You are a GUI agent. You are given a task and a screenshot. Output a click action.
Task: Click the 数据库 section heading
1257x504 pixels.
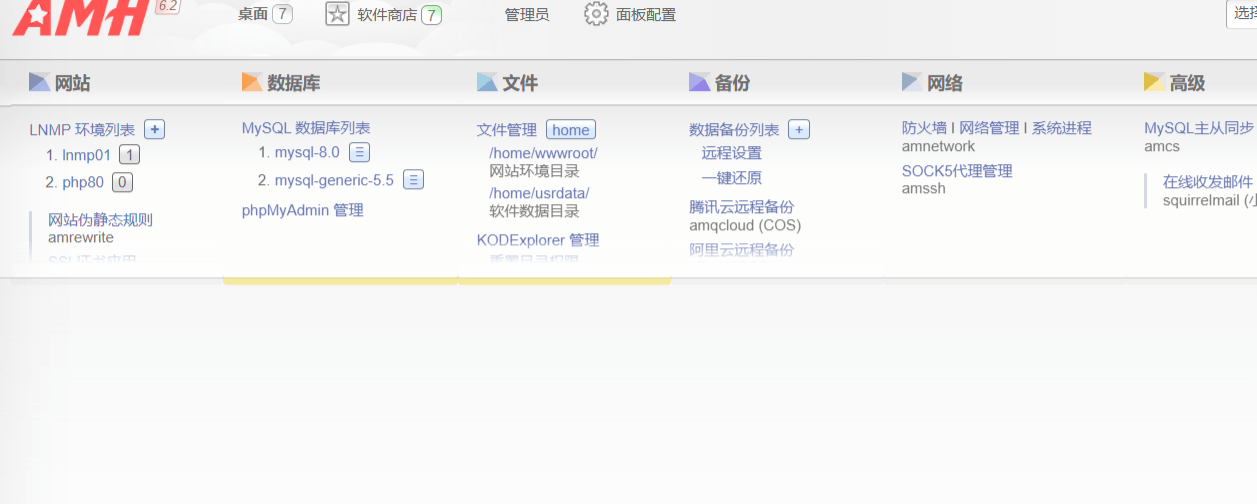294,83
